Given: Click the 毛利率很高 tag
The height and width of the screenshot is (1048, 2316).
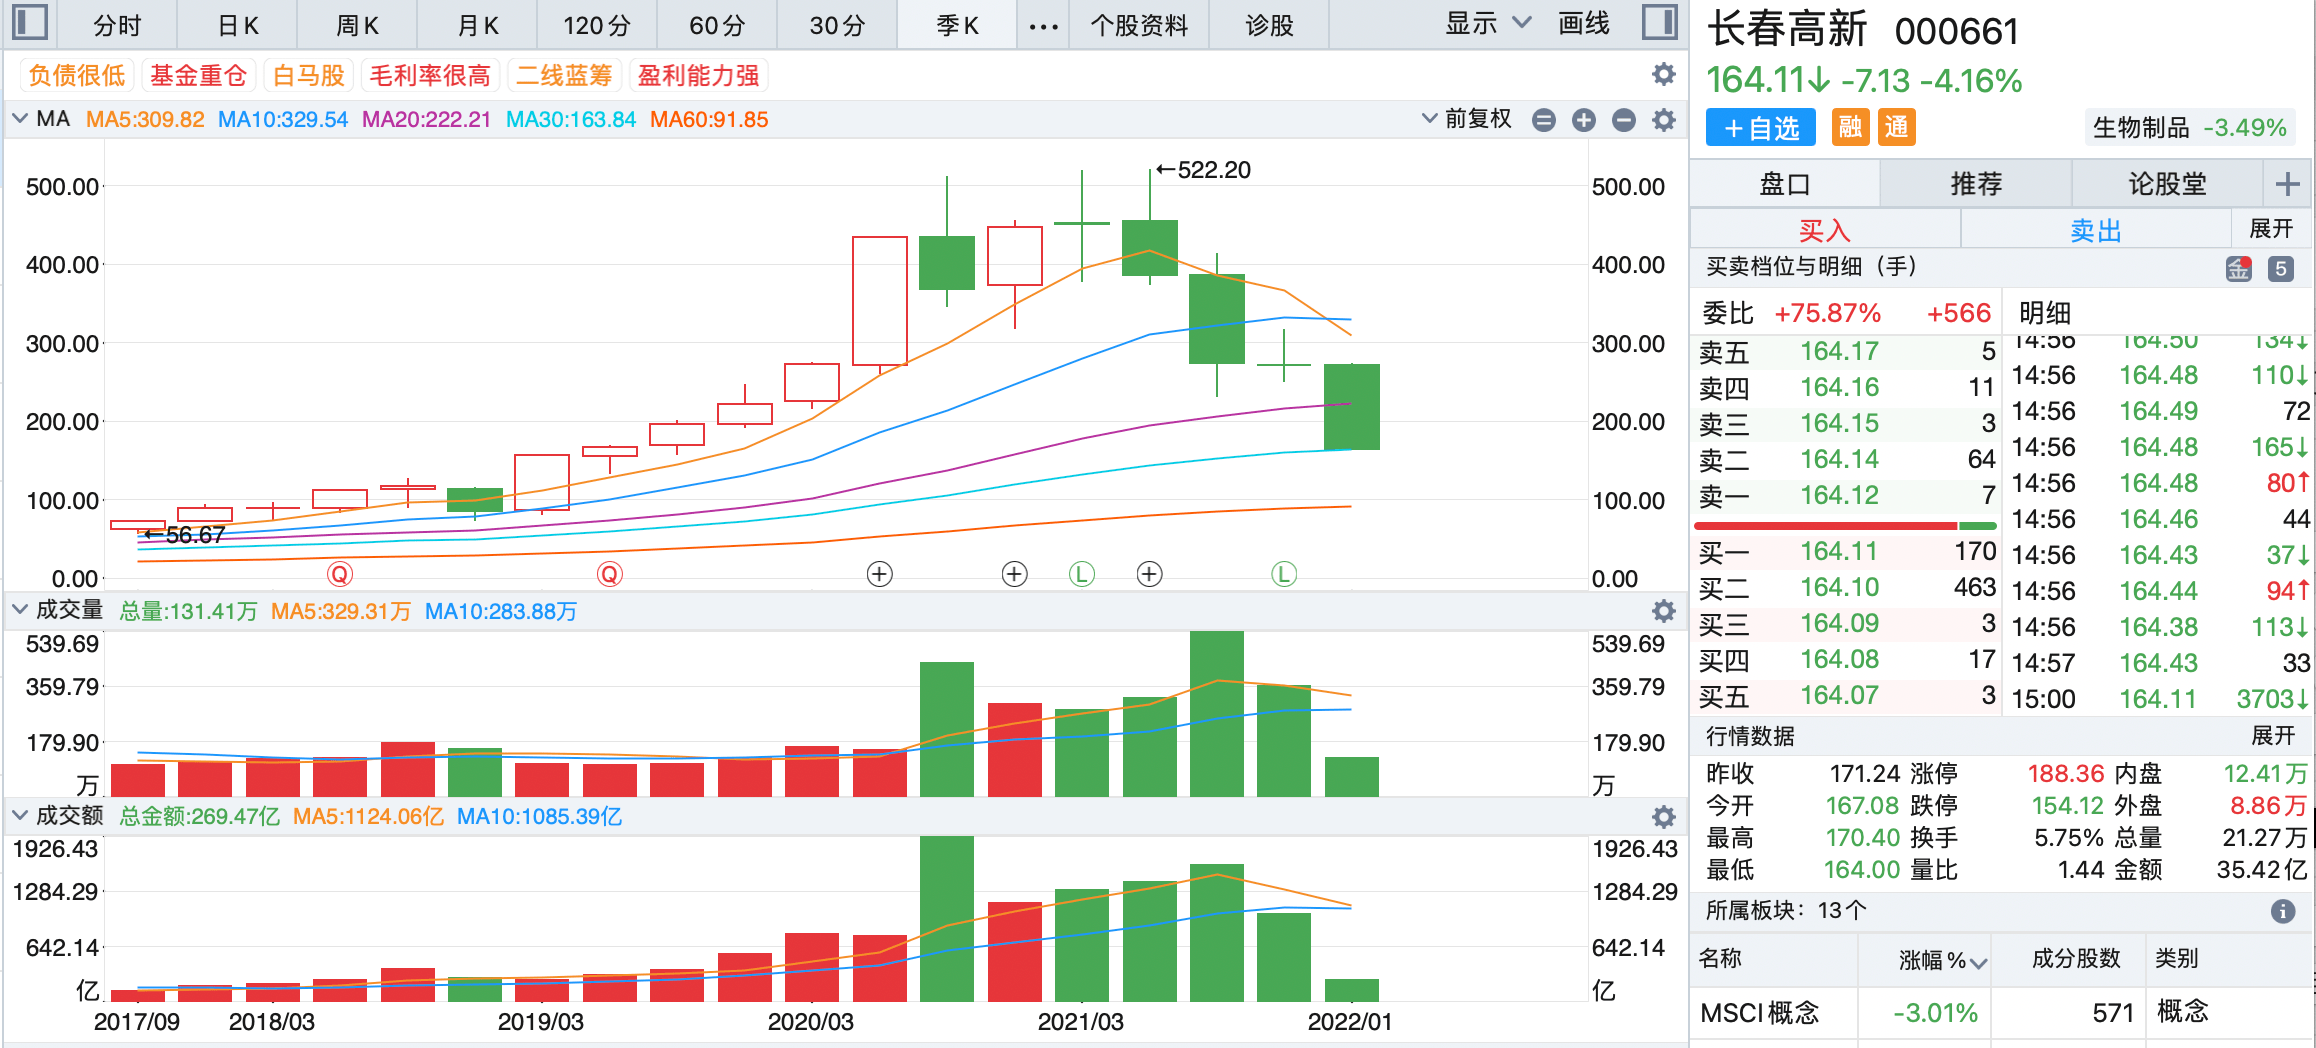Looking at the screenshot, I should tap(430, 75).
